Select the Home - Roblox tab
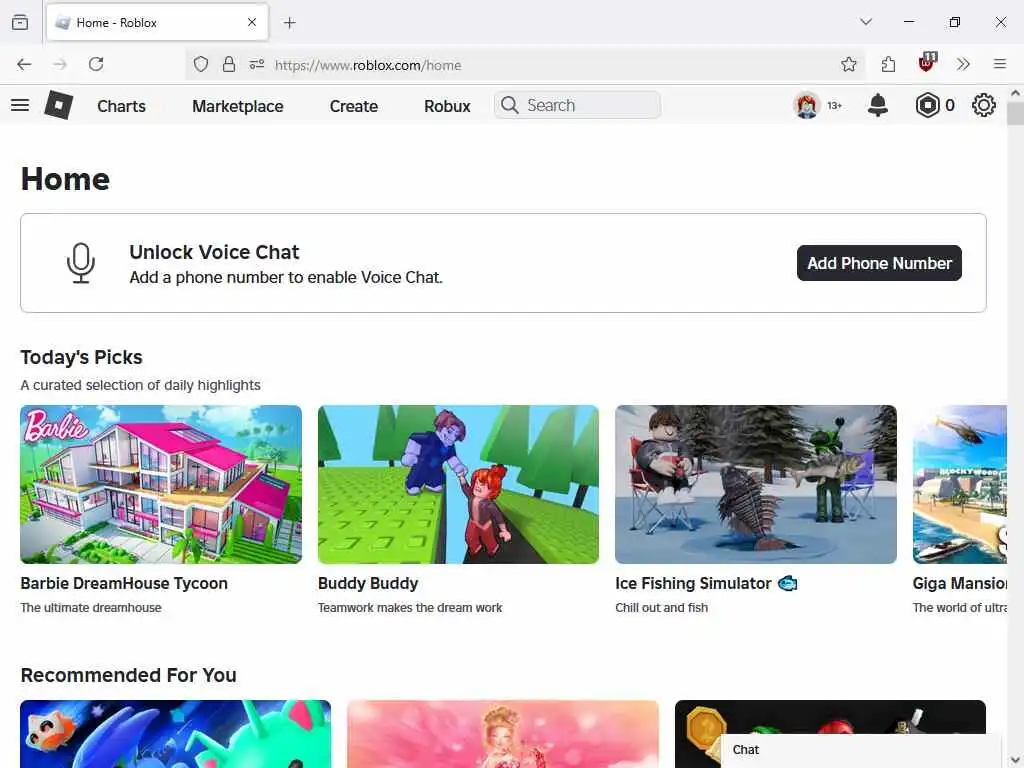 click(157, 22)
